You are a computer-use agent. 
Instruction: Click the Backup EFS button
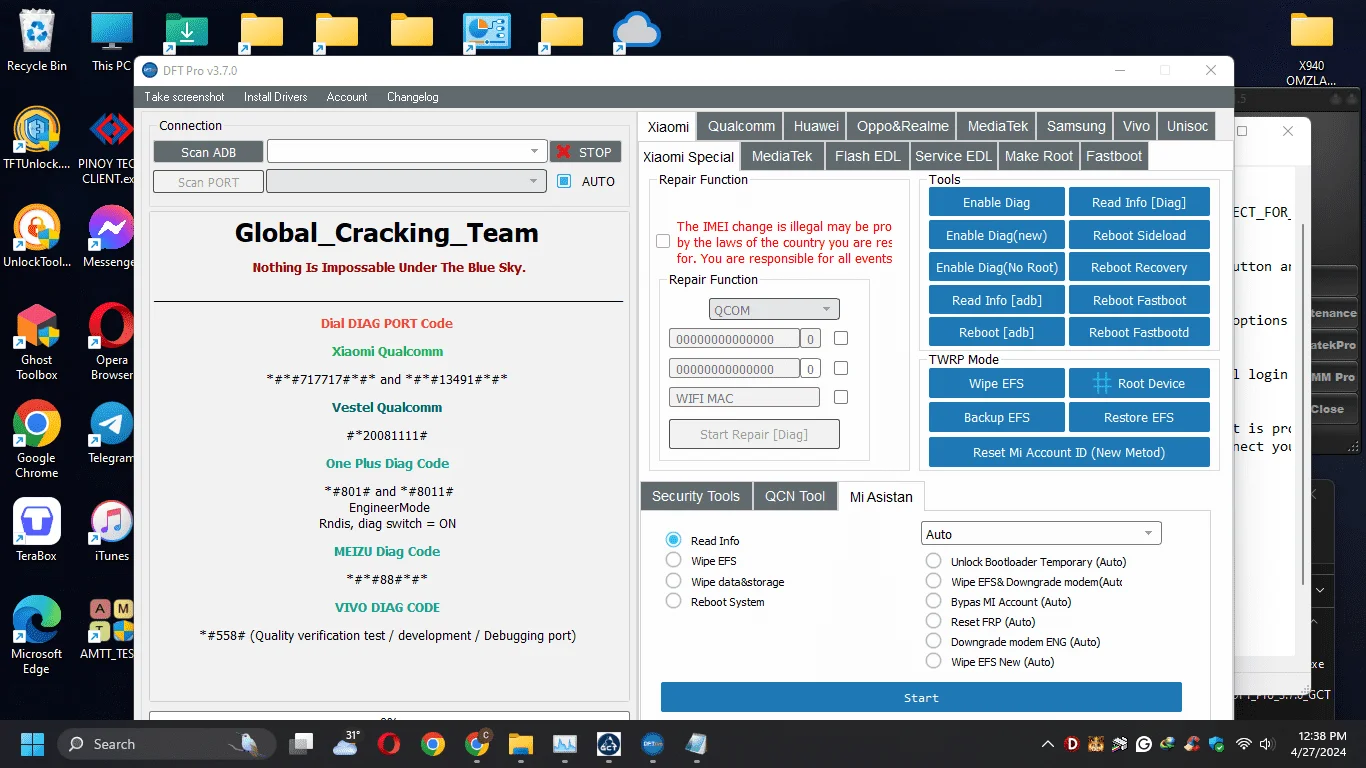pos(996,417)
